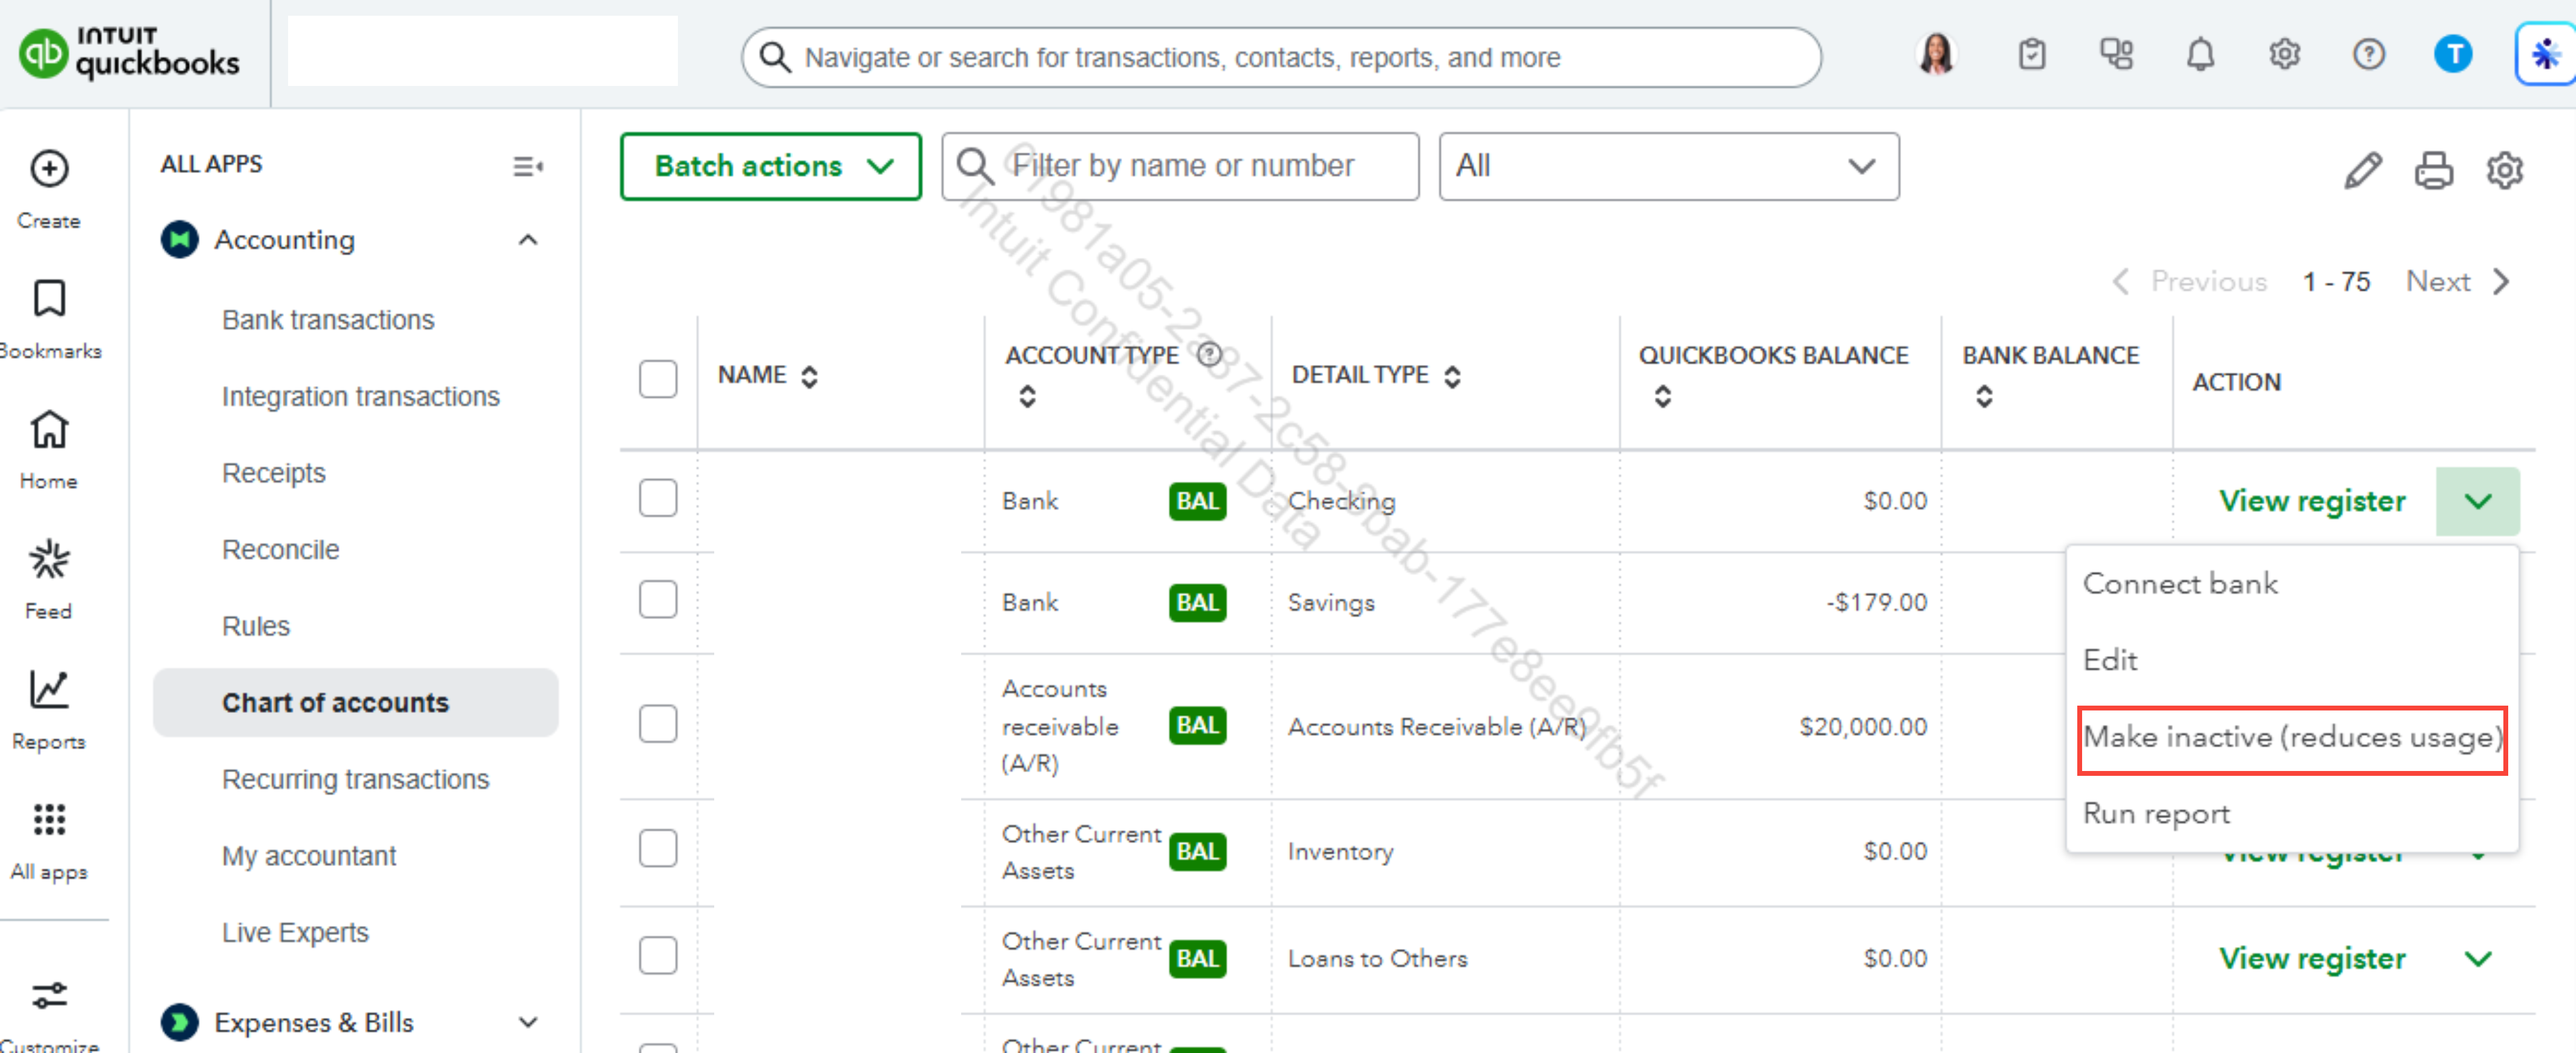Open the All apps grid icon
The width and height of the screenshot is (2576, 1053).
[49, 819]
